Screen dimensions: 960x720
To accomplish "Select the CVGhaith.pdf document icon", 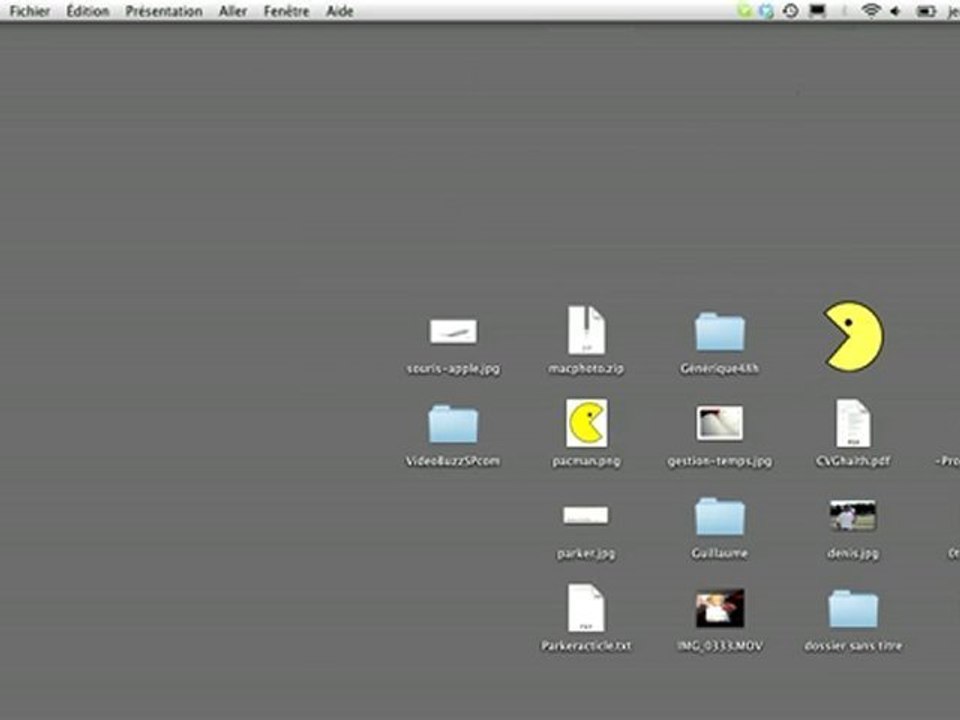I will coord(853,423).
